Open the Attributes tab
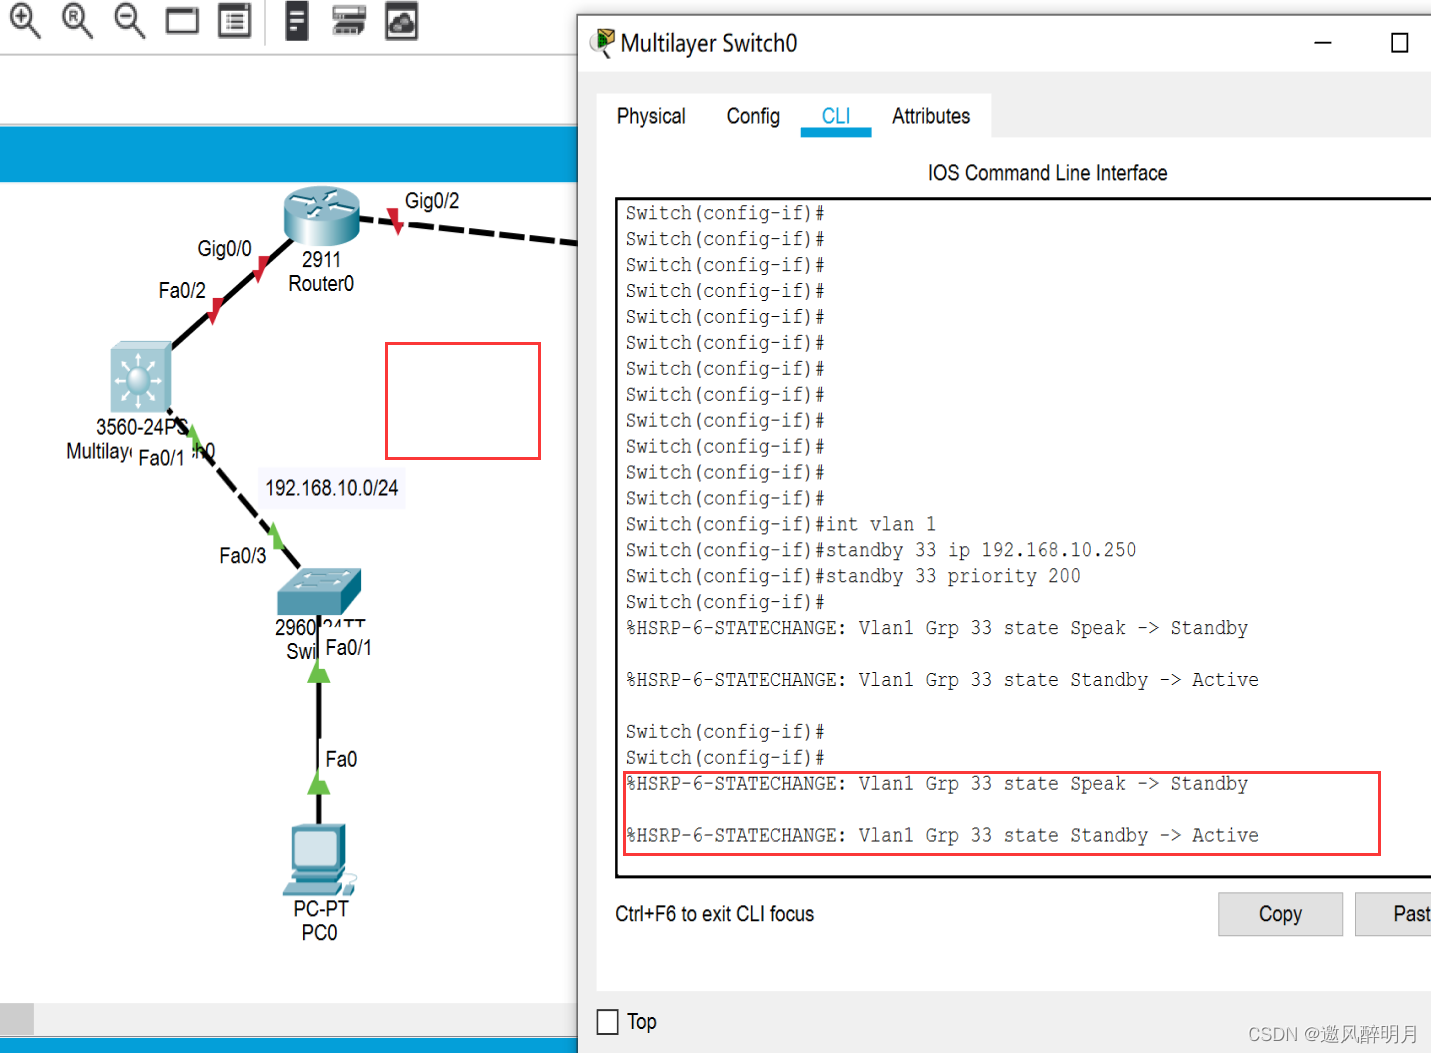Image resolution: width=1431 pixels, height=1053 pixels. point(930,116)
